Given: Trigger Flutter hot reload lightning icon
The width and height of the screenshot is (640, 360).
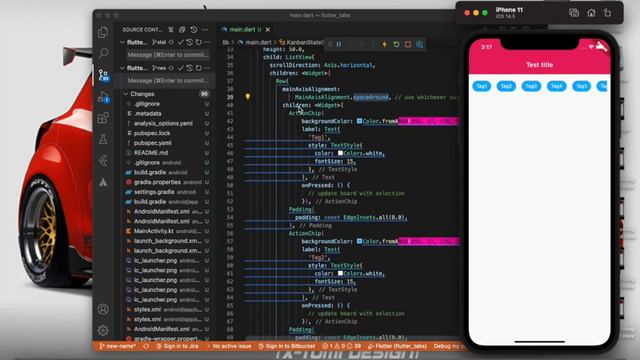Looking at the screenshot, I should click(x=384, y=44).
